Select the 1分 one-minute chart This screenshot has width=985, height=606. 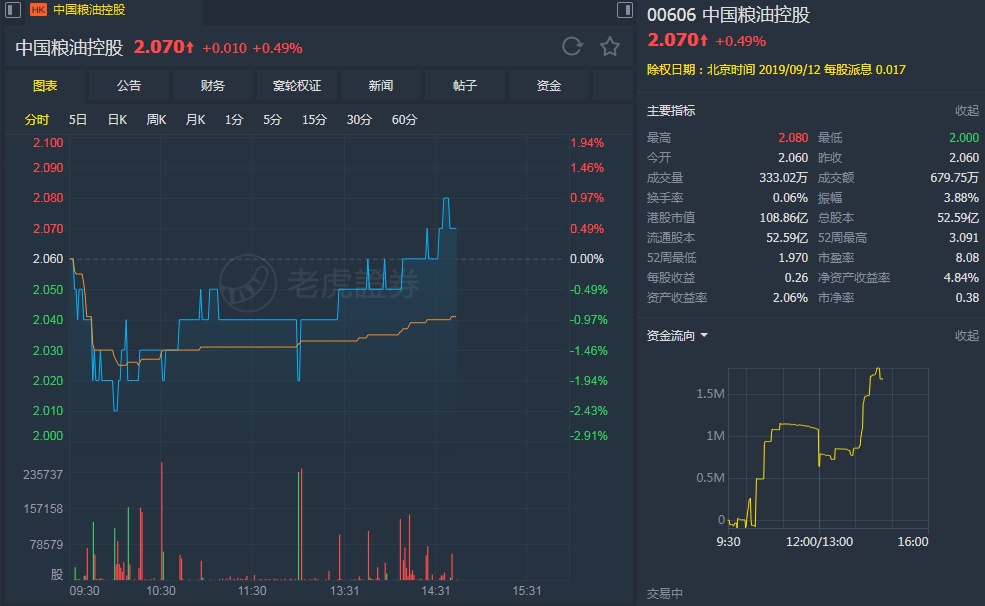(234, 119)
